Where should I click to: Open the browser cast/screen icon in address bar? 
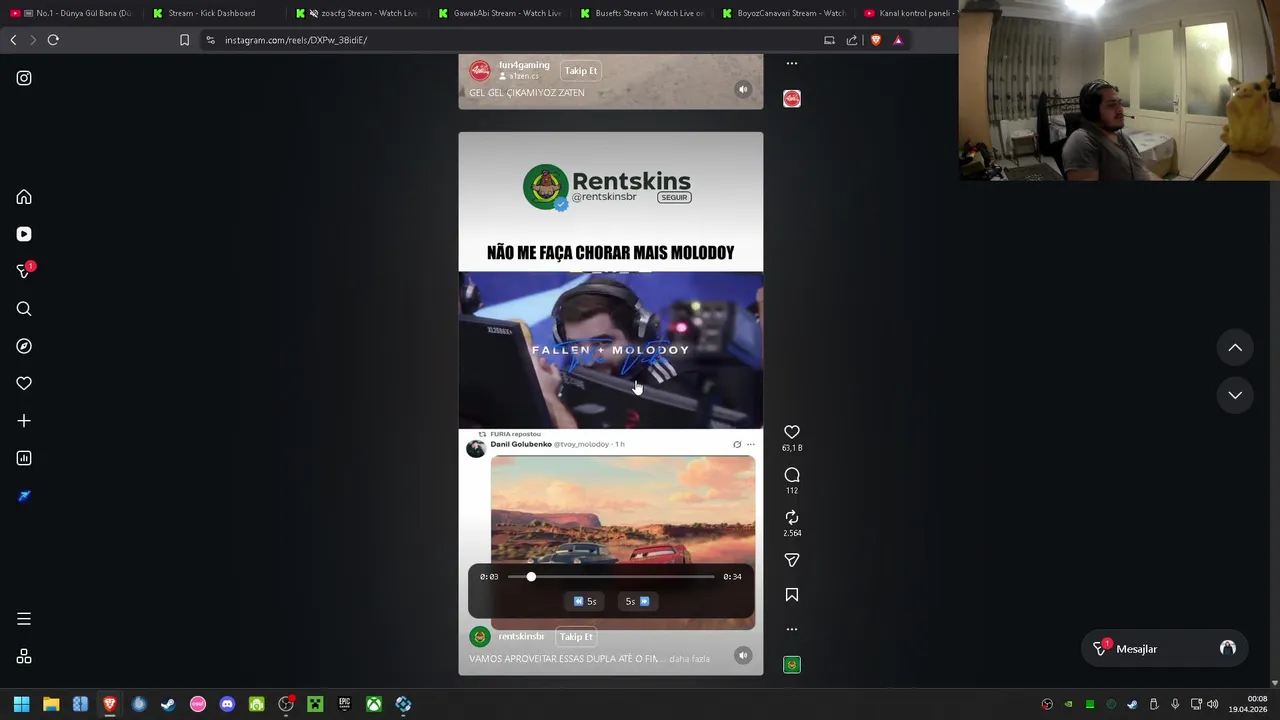pos(829,40)
